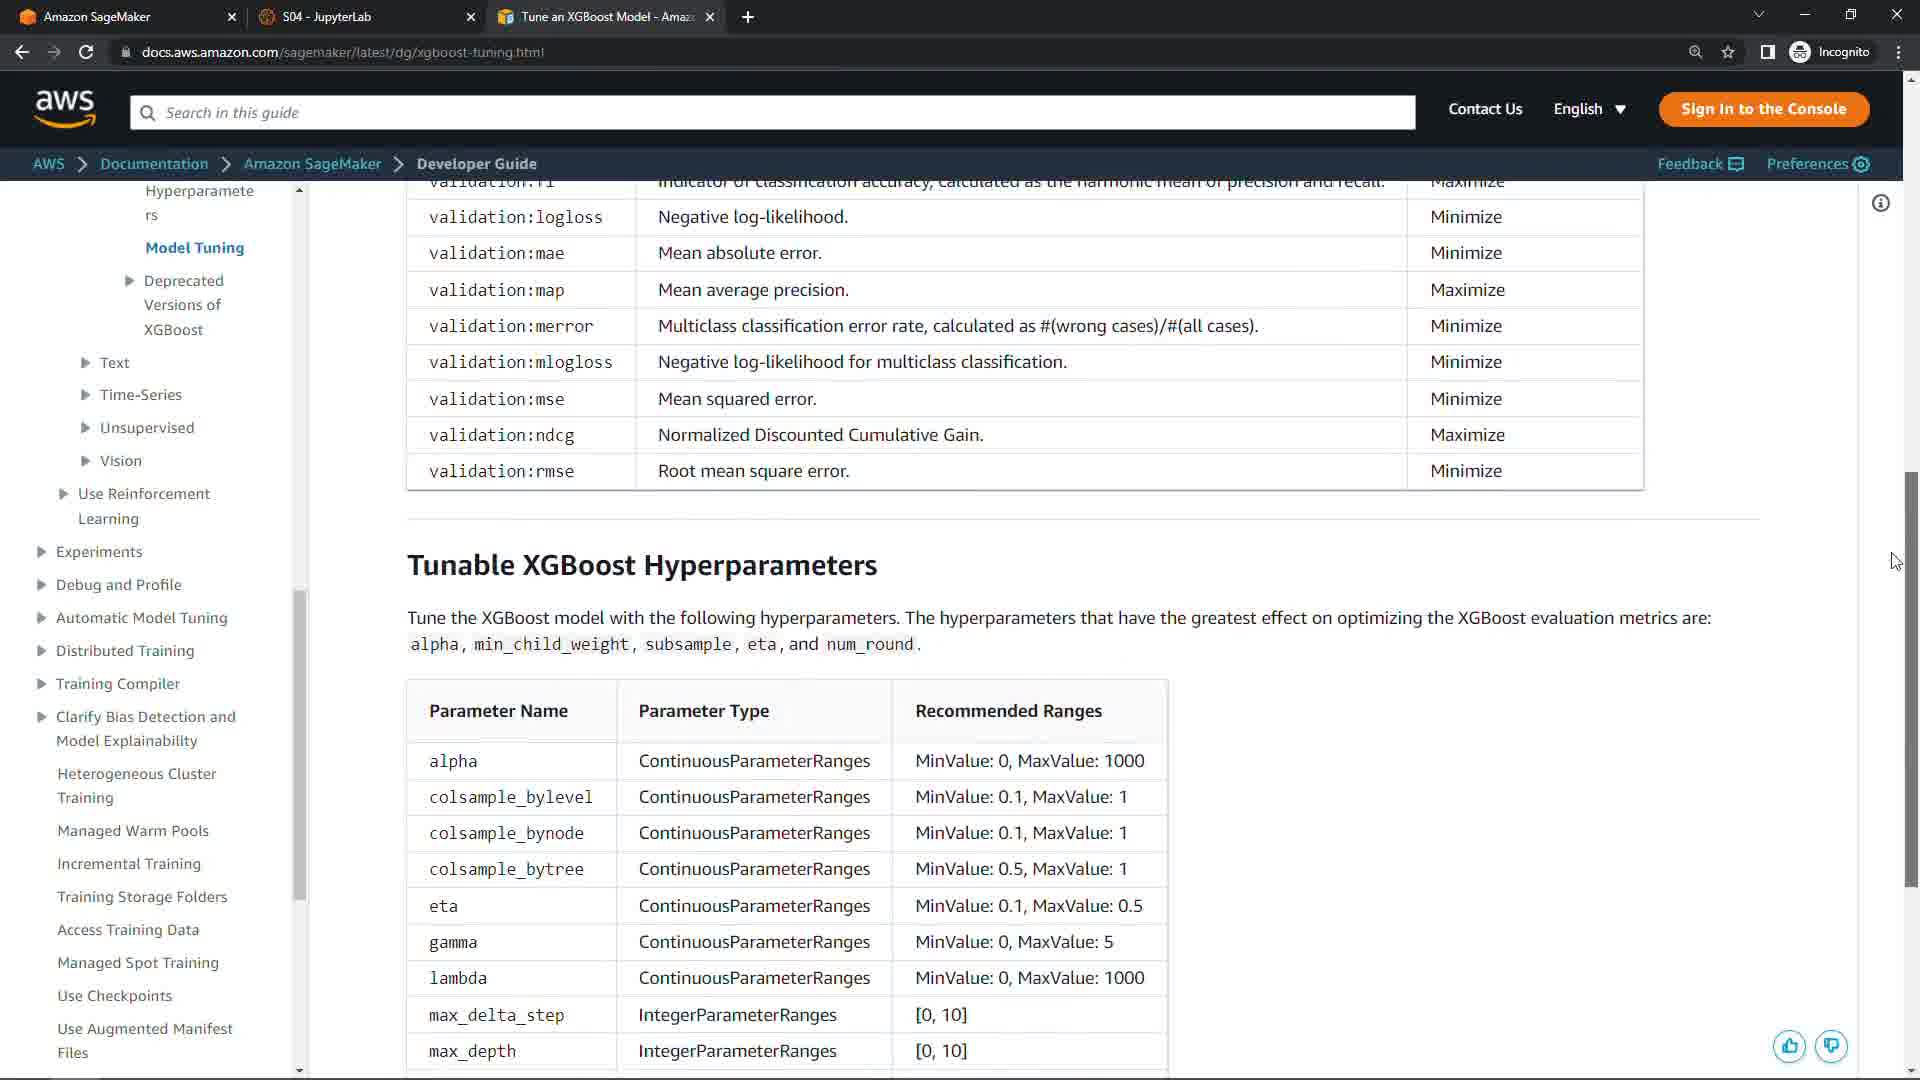The image size is (1920, 1080).
Task: Open browser zoom magnifier icon
Action: (1695, 52)
